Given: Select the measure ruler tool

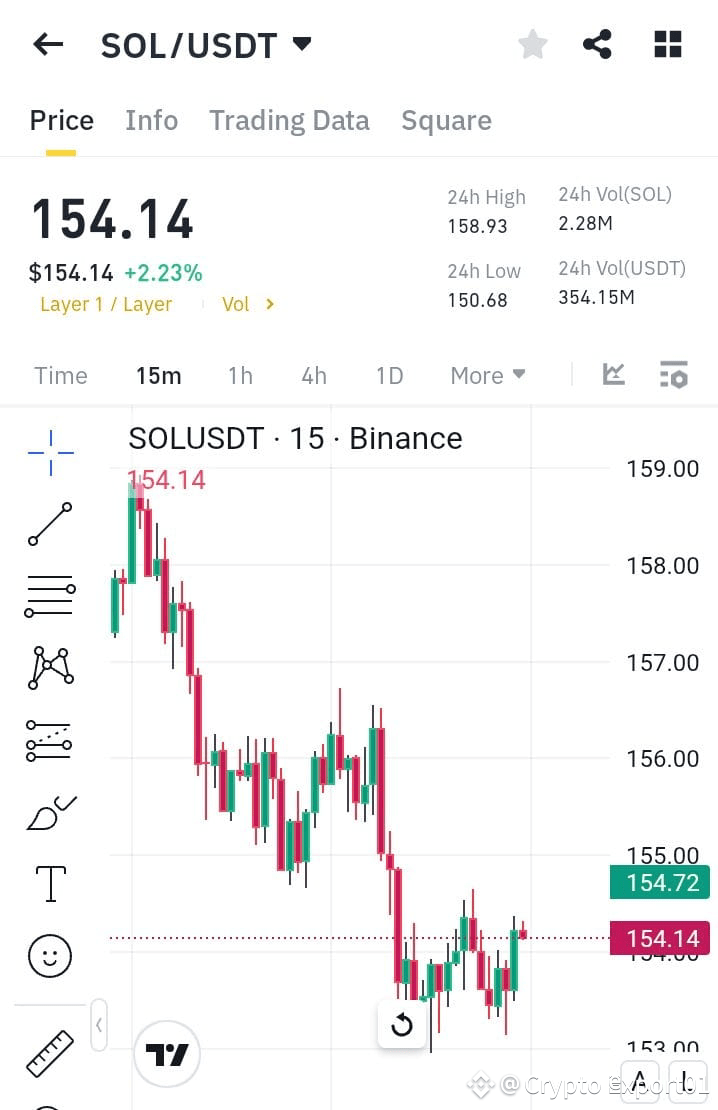Looking at the screenshot, I should click(x=48, y=1052).
